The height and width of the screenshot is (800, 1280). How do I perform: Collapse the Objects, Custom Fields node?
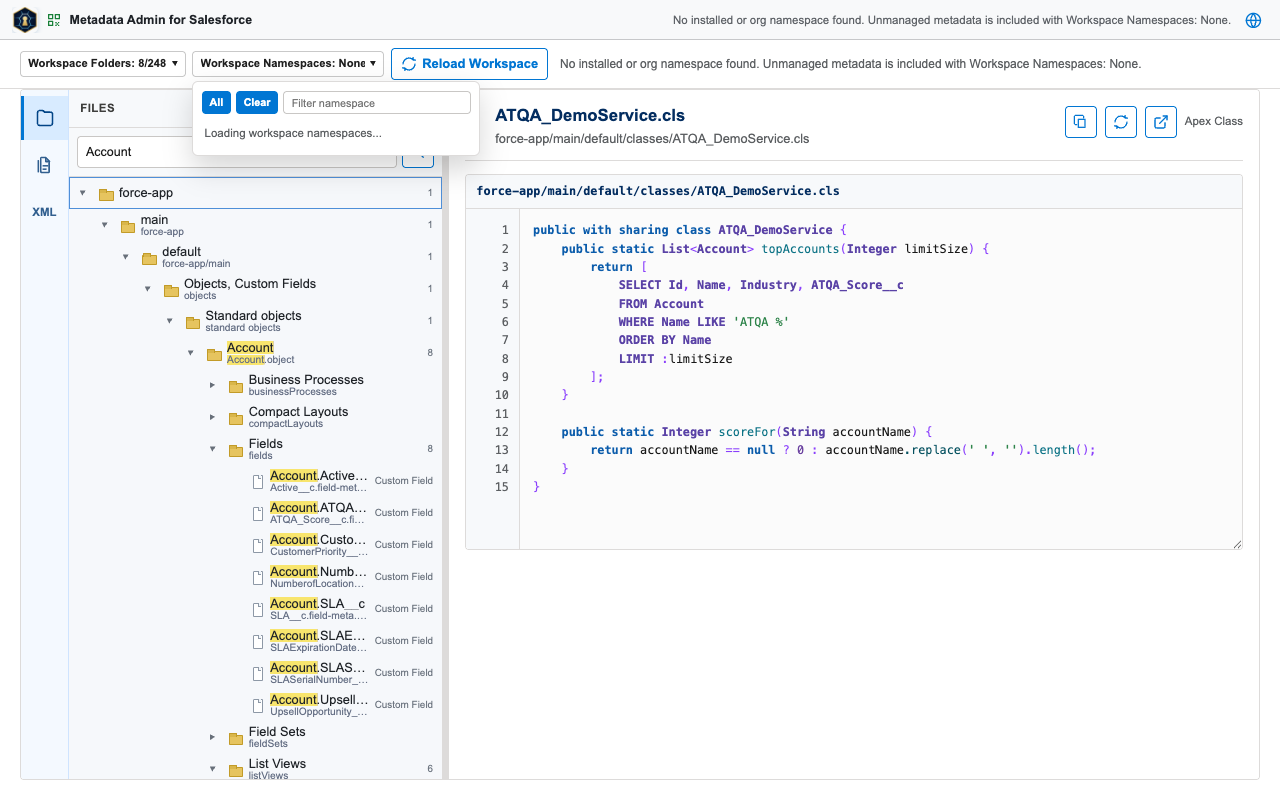pyautogui.click(x=148, y=289)
